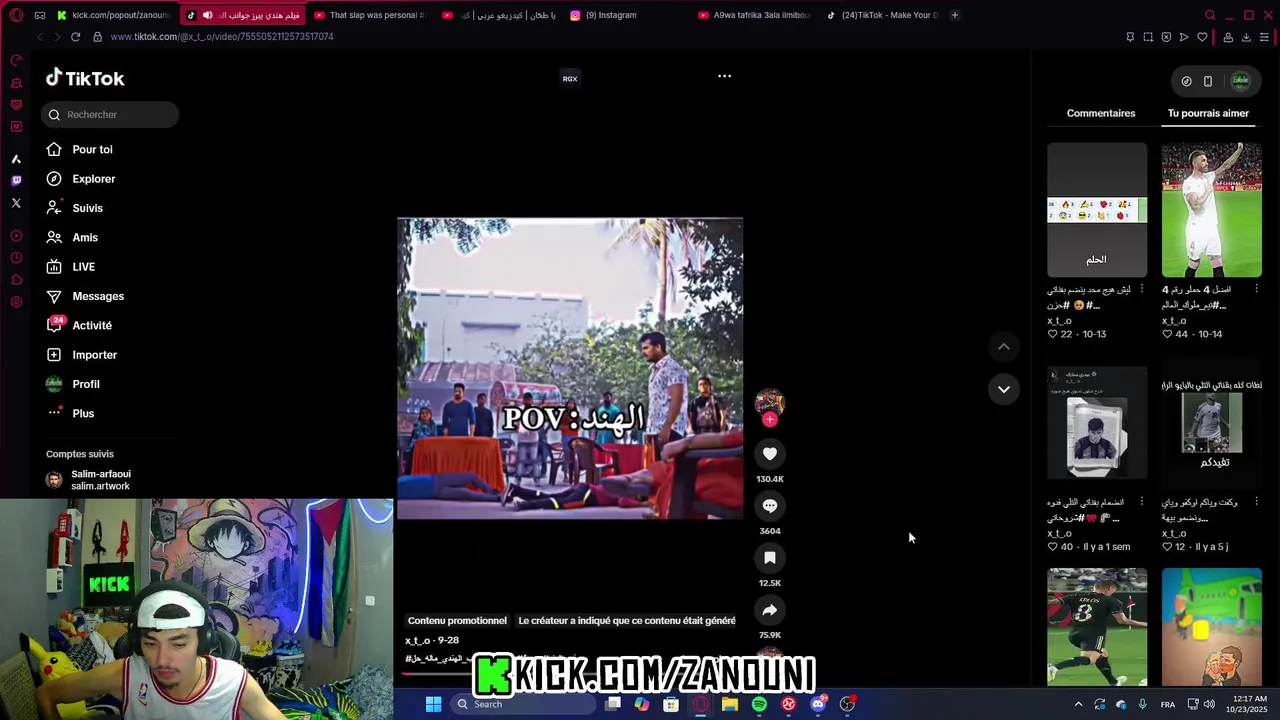The image size is (1280, 720).
Task: Open Pour toi feed
Action: pyautogui.click(x=92, y=150)
